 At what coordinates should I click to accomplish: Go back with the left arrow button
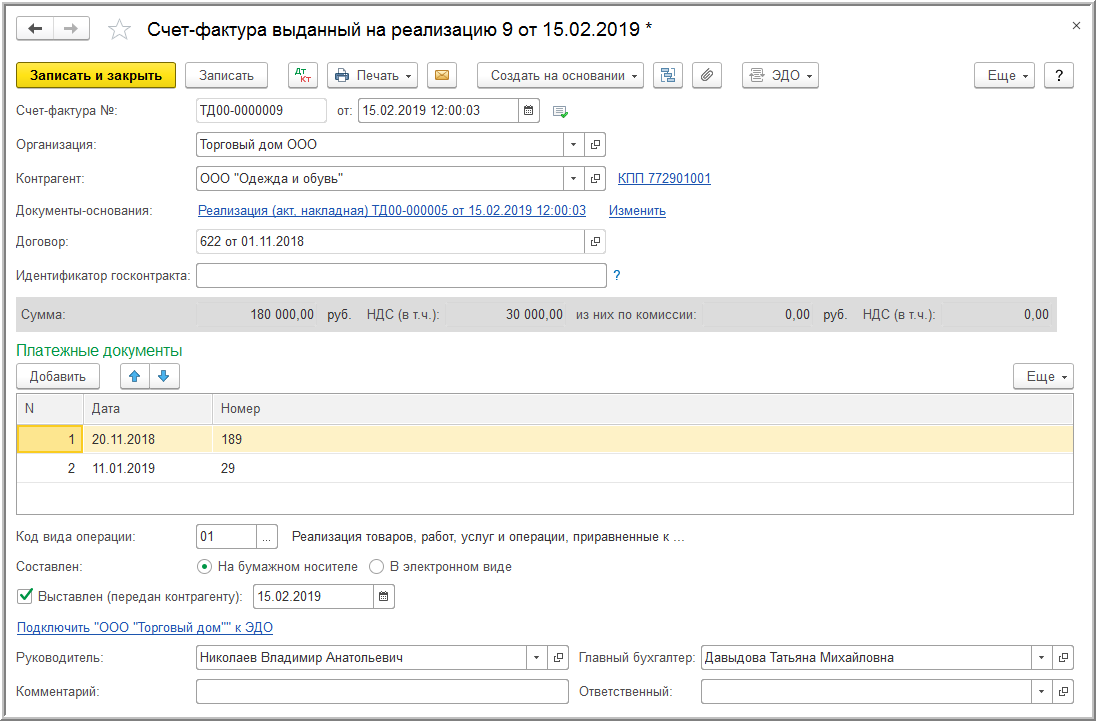point(35,29)
